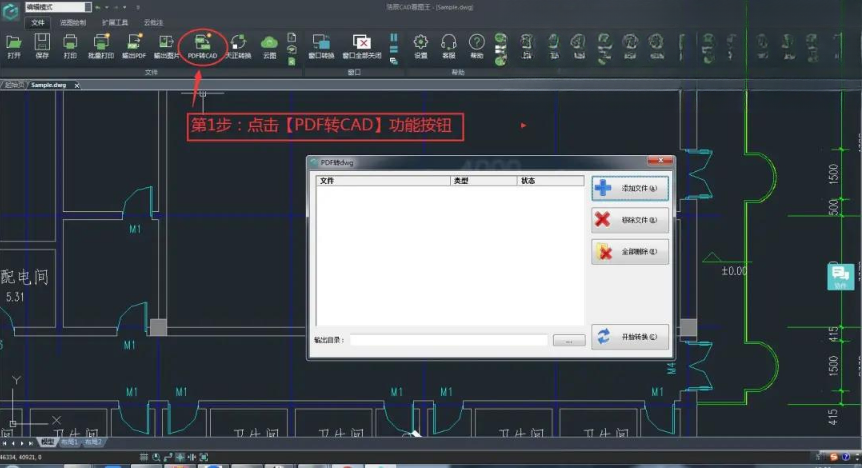Click the 输出PDF export icon
This screenshot has width=862, height=468.
[134, 46]
